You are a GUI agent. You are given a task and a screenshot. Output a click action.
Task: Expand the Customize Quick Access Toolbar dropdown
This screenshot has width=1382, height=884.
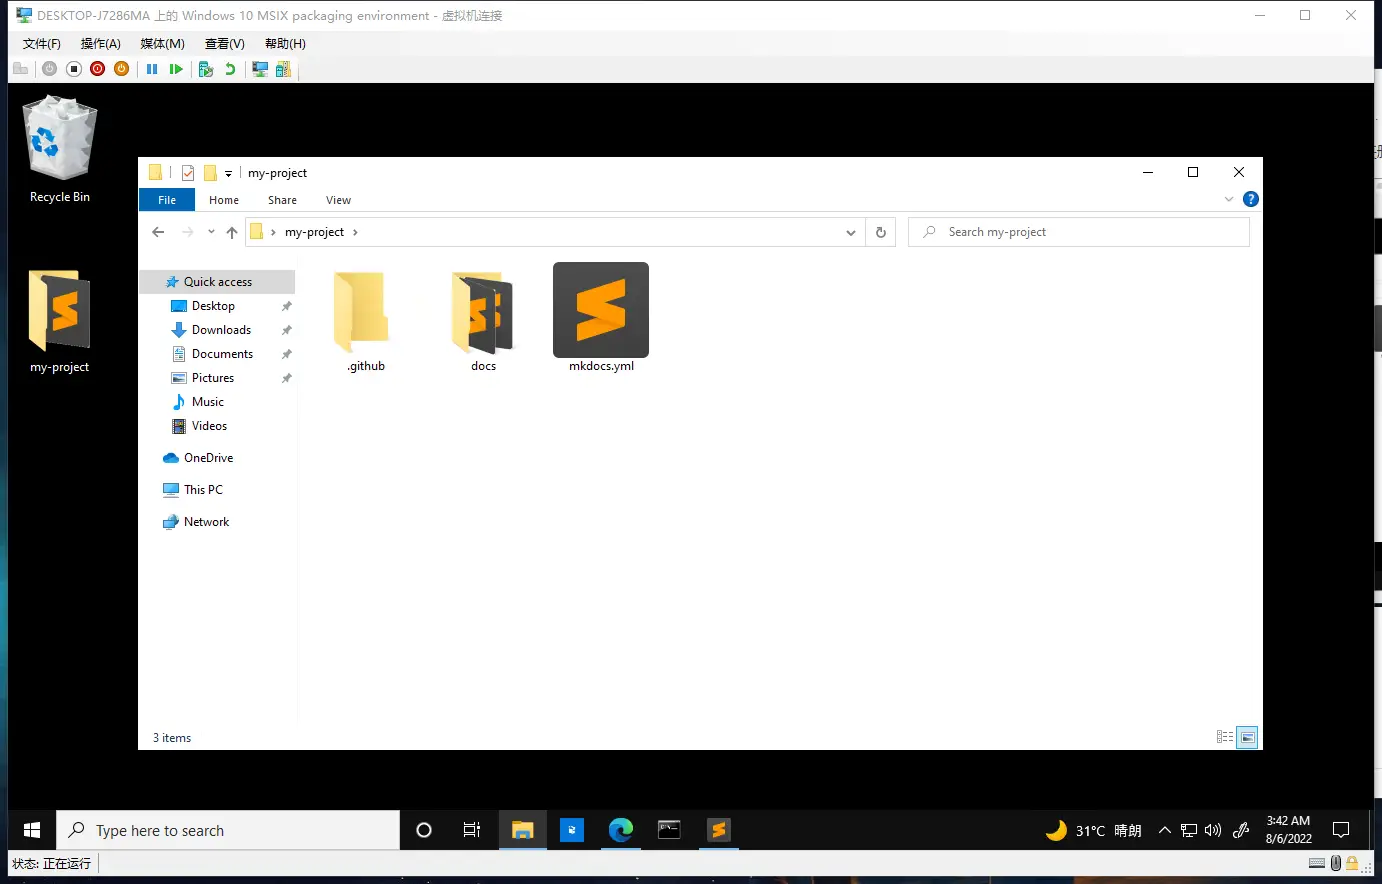(x=228, y=174)
